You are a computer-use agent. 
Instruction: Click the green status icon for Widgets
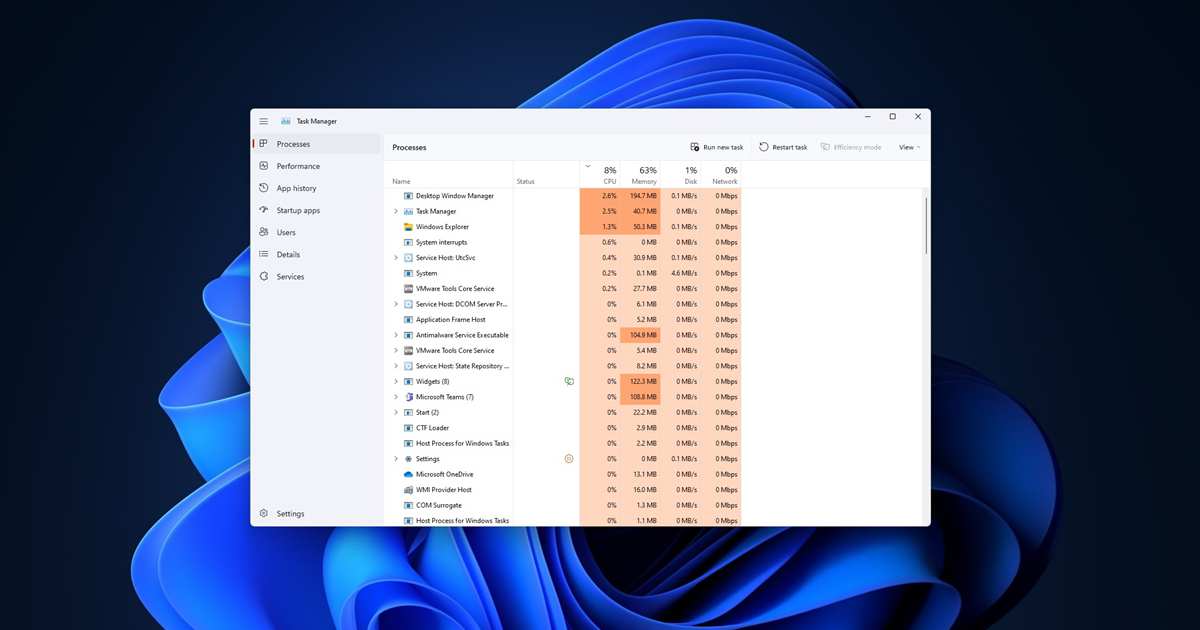pos(569,381)
